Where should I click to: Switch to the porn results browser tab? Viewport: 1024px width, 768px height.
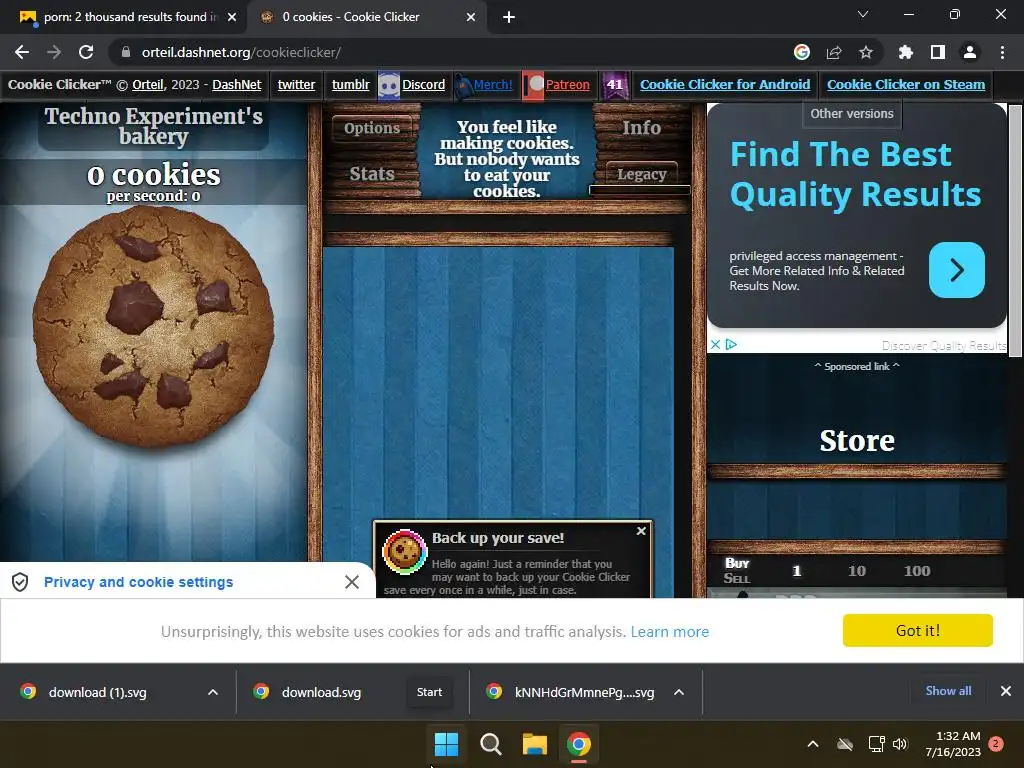pos(127,17)
